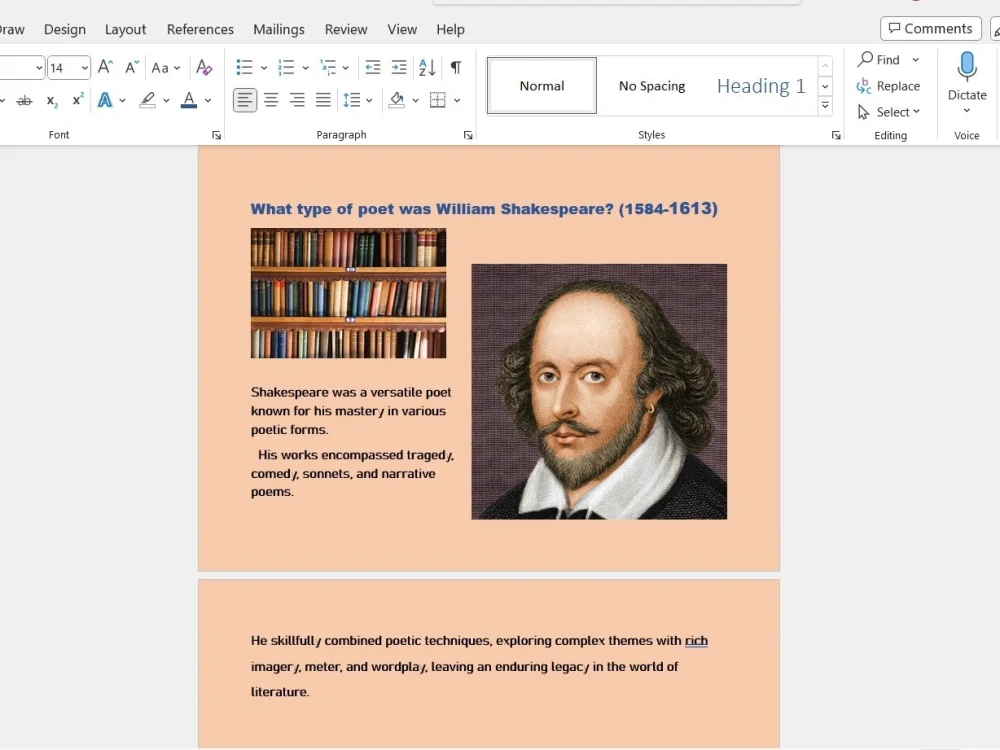Sort selected text alphabetically
This screenshot has height=750, width=1000.
[x=427, y=67]
